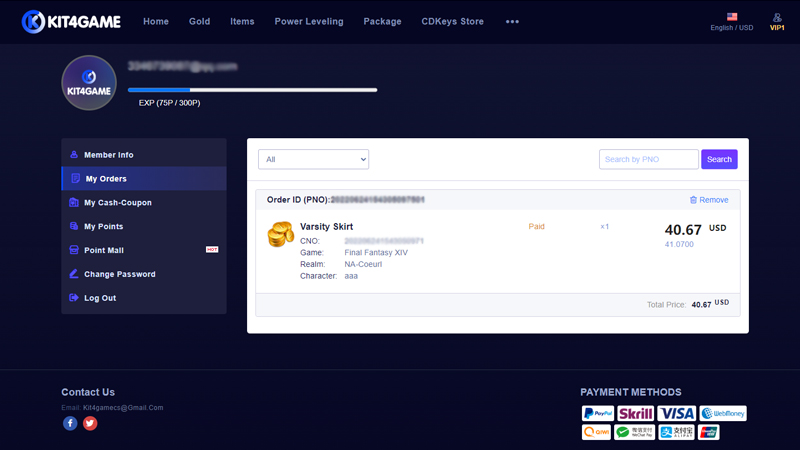Click the Alipay payment icon

pos(676,432)
